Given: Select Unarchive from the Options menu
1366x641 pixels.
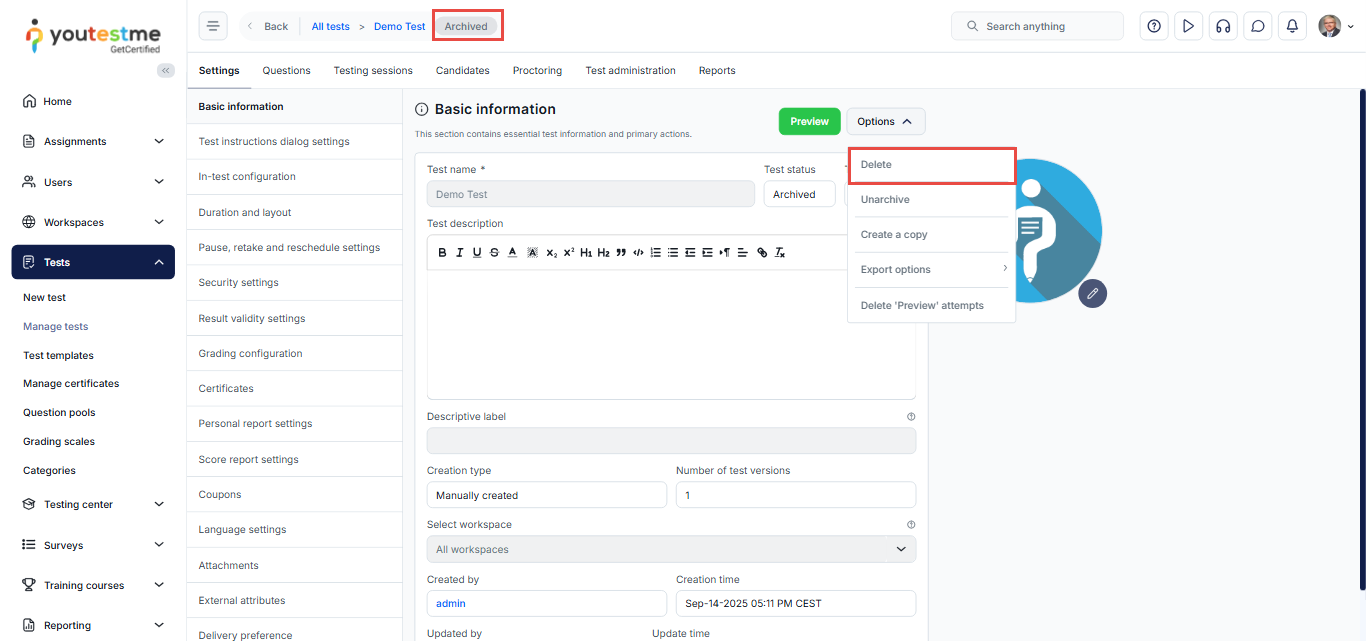Looking at the screenshot, I should [x=885, y=200].
